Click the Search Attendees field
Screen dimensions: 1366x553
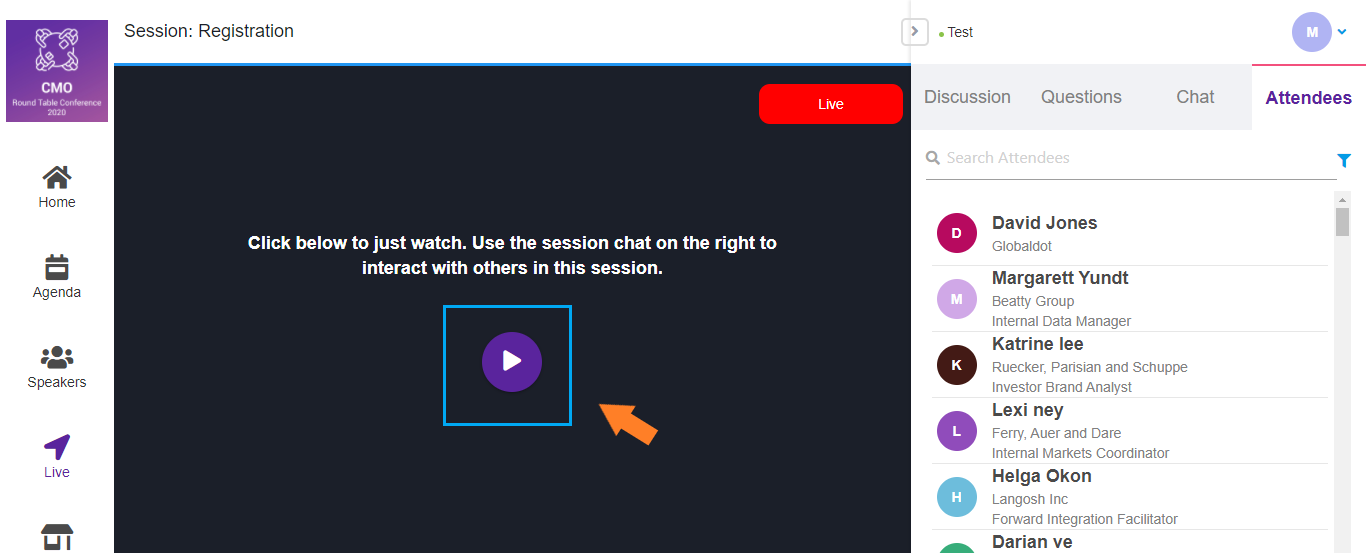[x=1130, y=158]
